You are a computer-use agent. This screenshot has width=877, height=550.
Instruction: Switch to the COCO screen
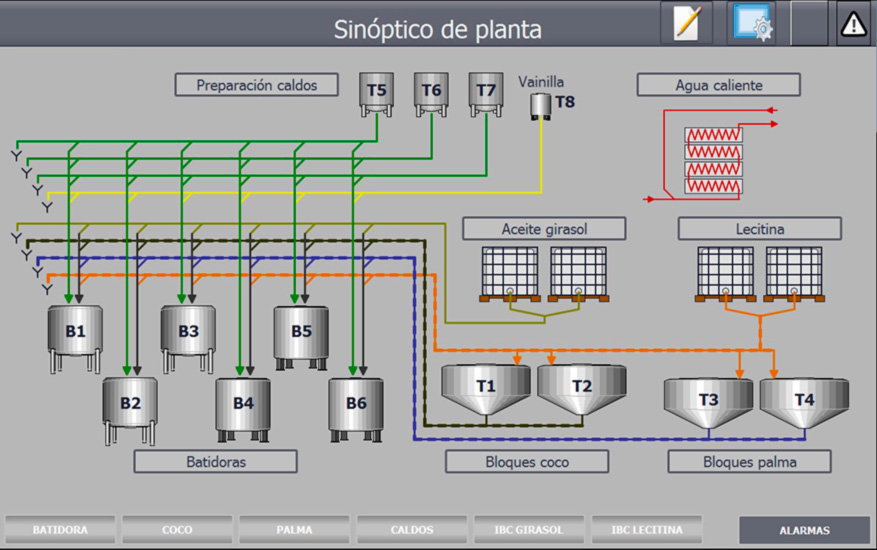(177, 529)
